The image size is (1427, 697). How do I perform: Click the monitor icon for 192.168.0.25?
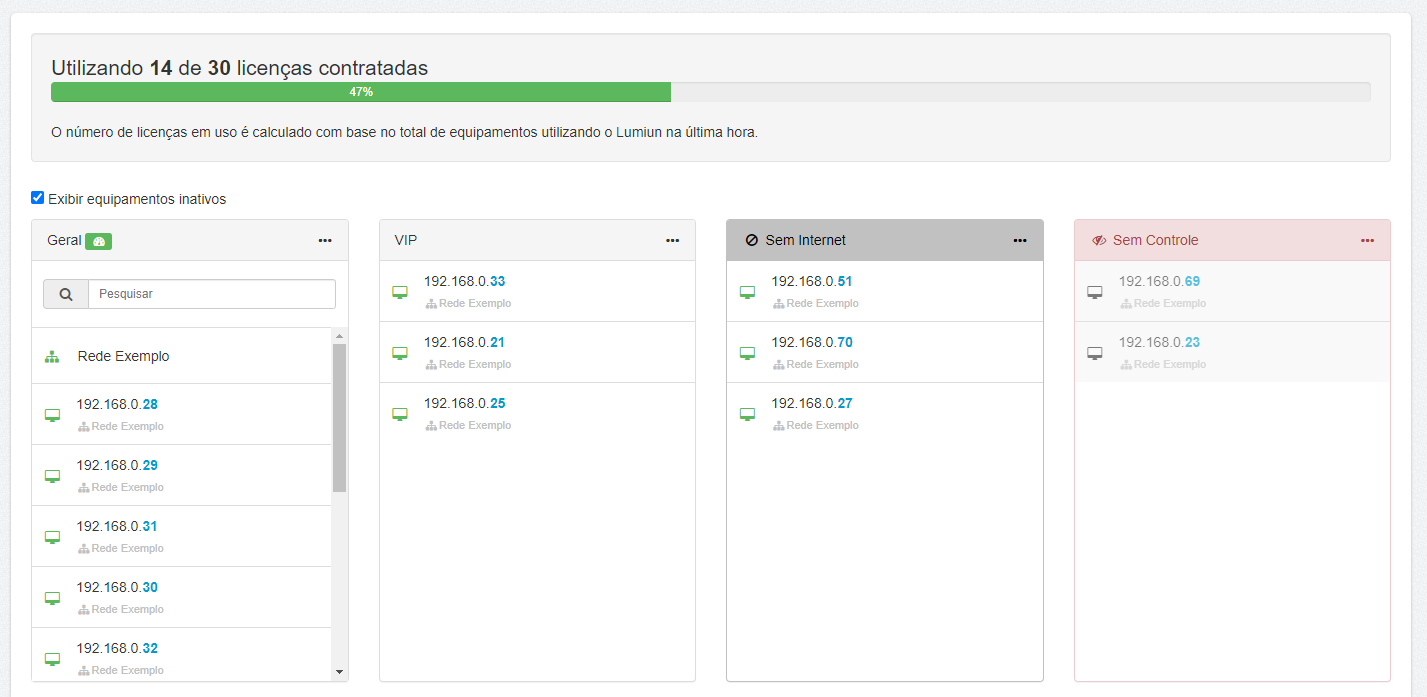tap(400, 414)
